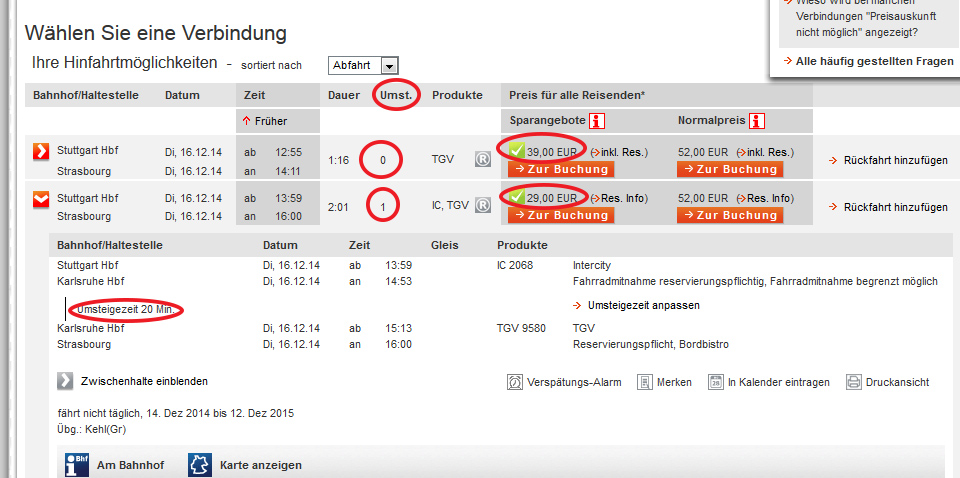Open the Abfahrt sort dropdown

pos(364,66)
